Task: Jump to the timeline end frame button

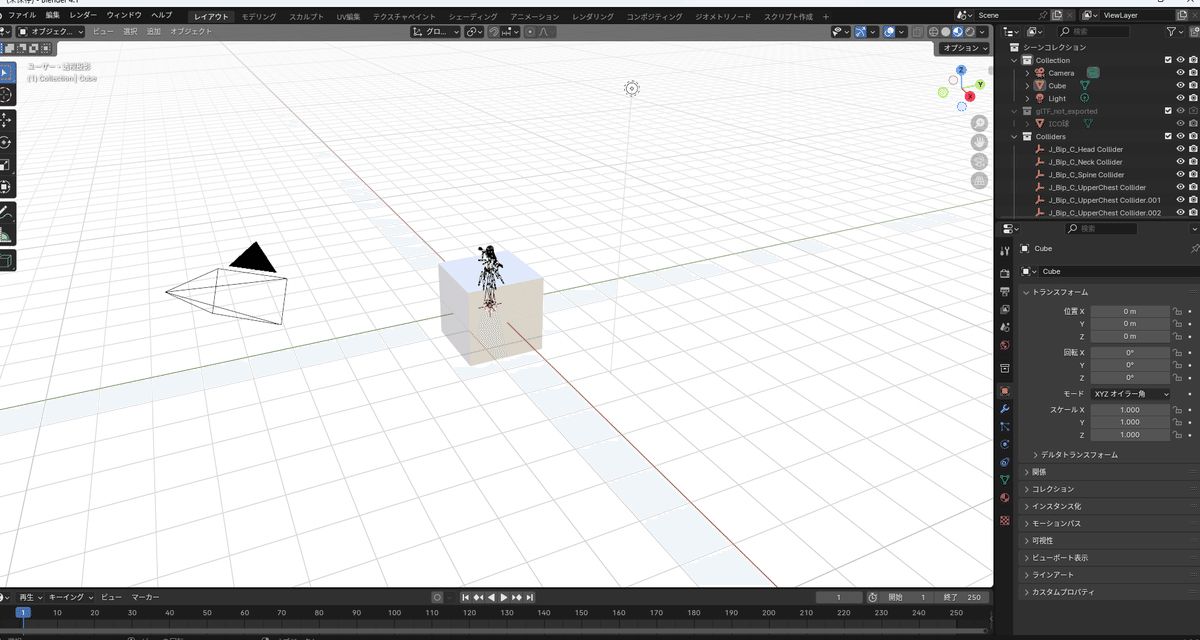Action: (x=530, y=597)
